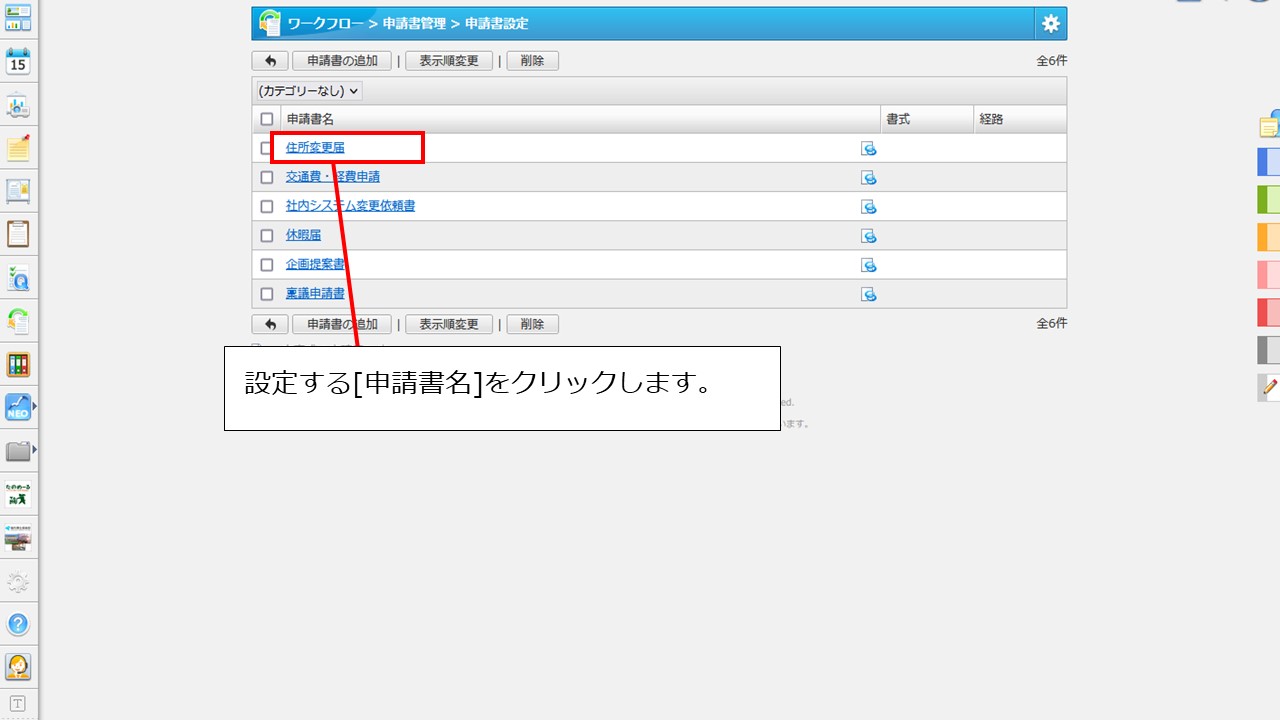The width and height of the screenshot is (1280, 720).
Task: Open the operator headset support icon
Action: click(18, 667)
